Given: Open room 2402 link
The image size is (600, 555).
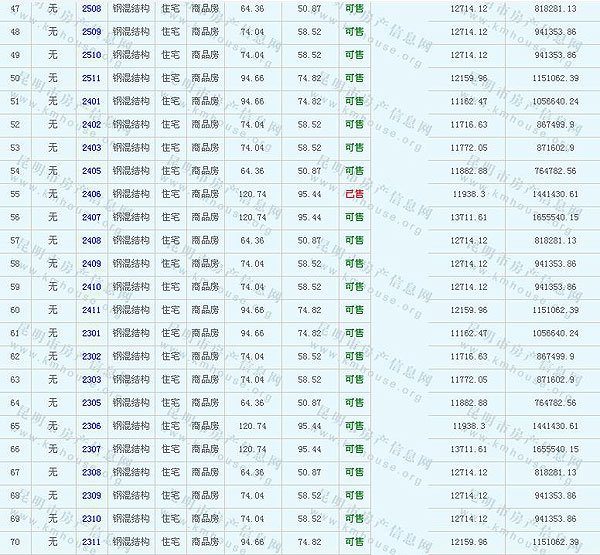Looking at the screenshot, I should click(91, 124).
